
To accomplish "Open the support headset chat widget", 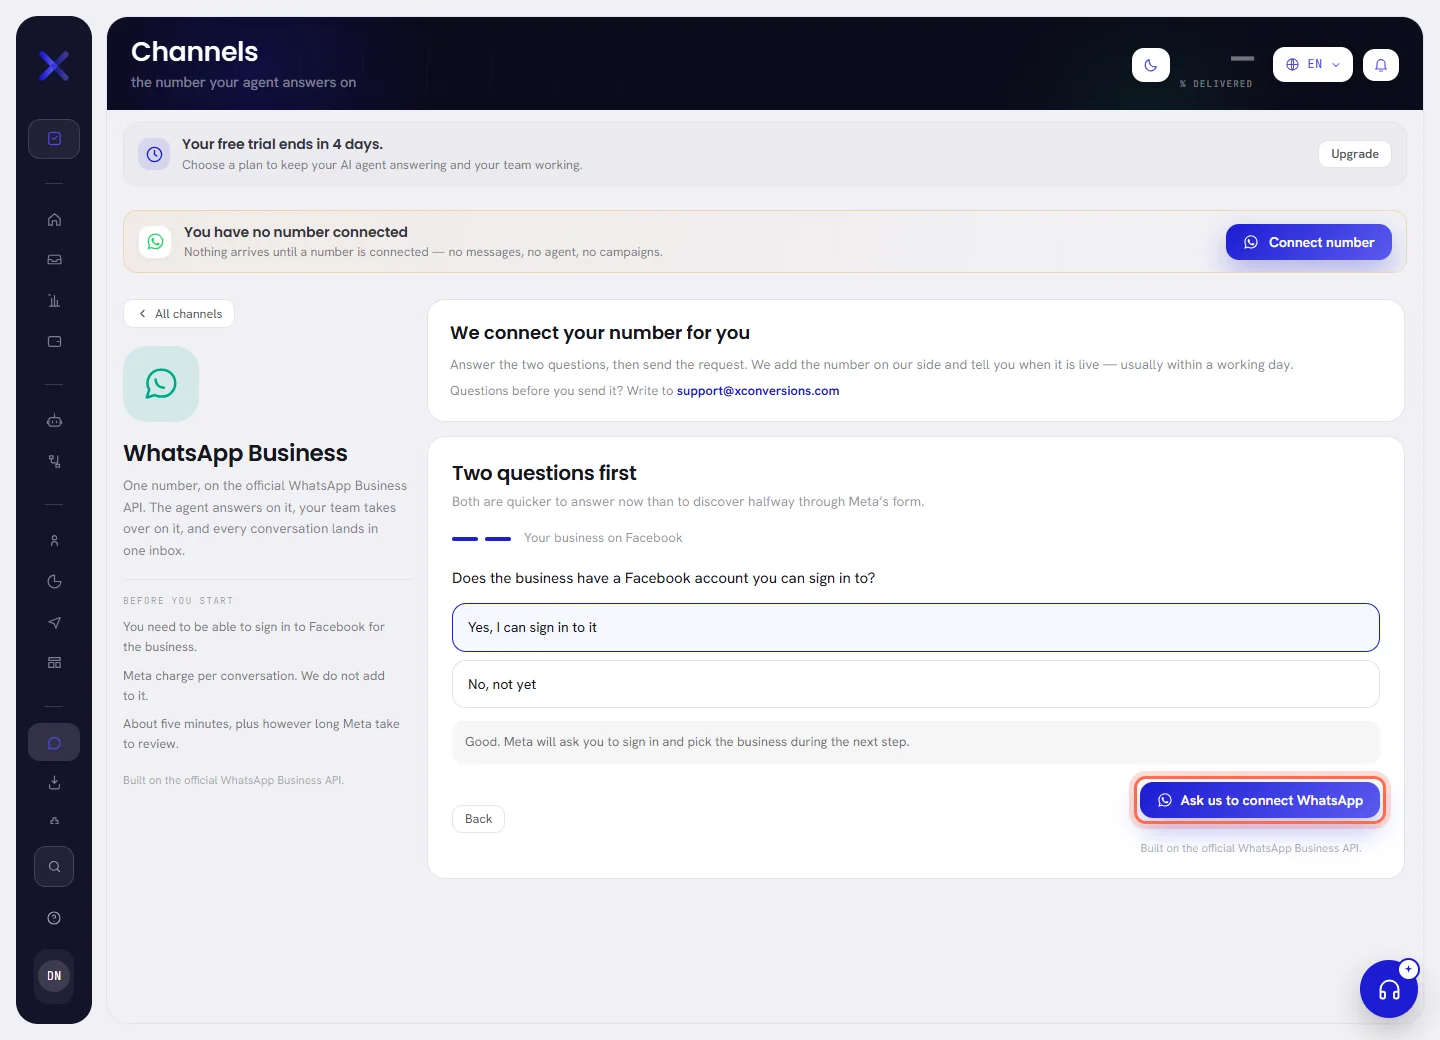I will [1389, 989].
